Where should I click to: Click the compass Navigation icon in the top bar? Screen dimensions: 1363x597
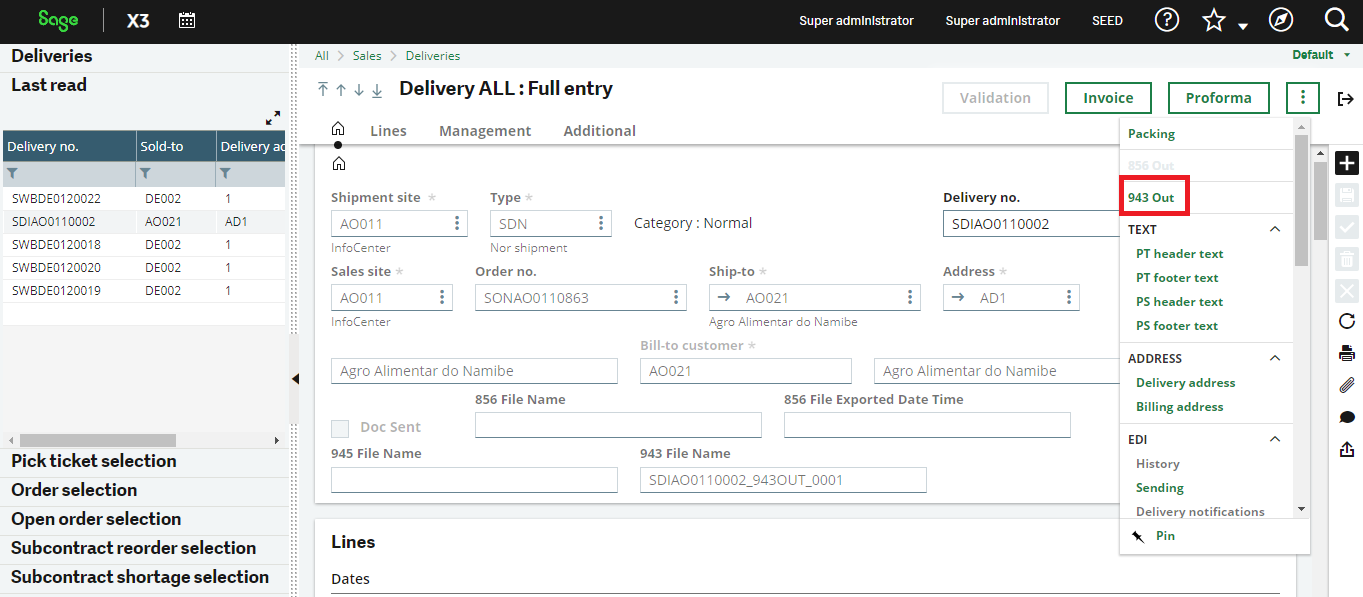[1281, 19]
